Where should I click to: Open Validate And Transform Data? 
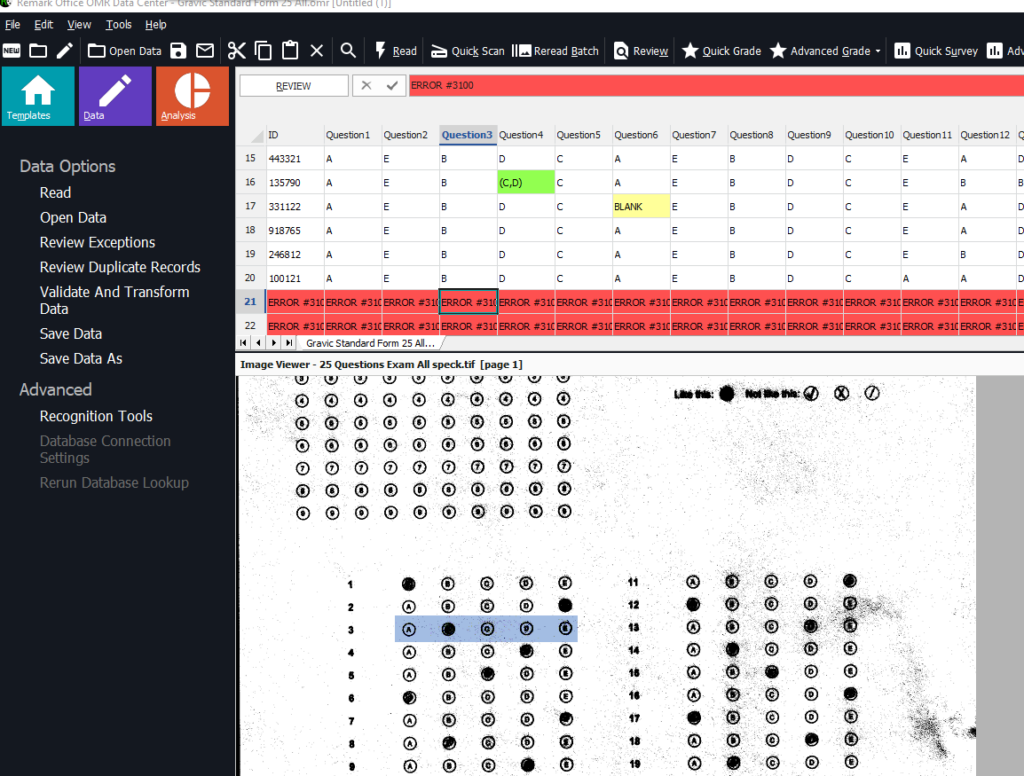114,300
